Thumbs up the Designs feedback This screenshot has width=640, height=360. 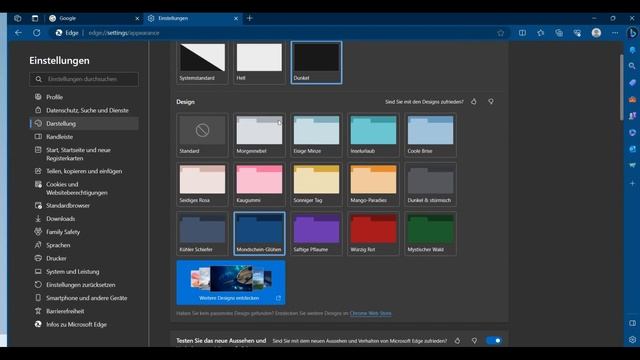pos(473,102)
